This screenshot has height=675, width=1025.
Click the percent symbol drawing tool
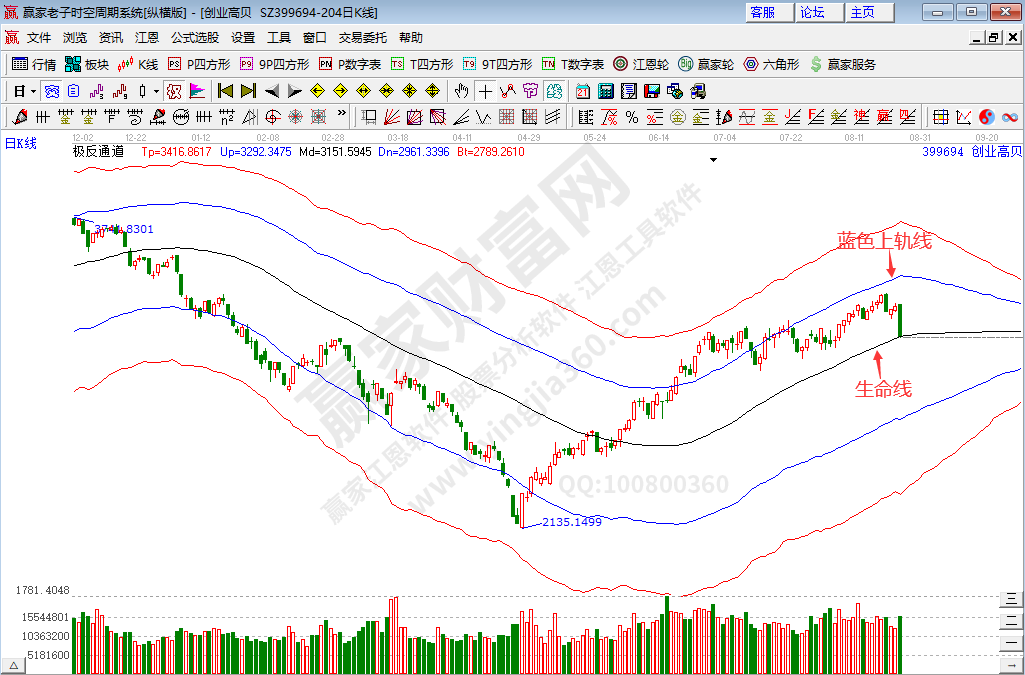(631, 116)
